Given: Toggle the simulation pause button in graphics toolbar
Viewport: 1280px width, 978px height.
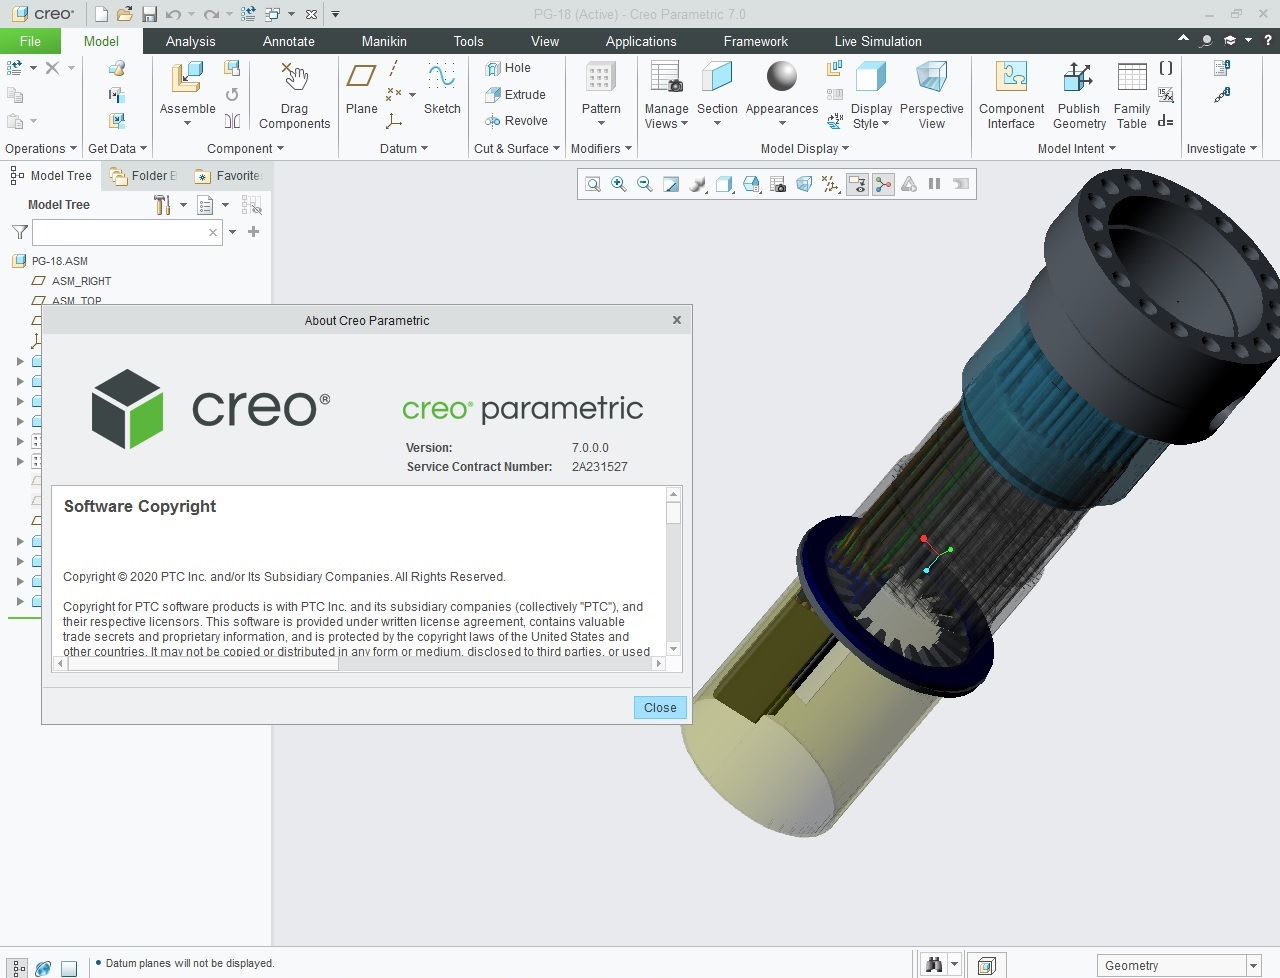Looking at the screenshot, I should click(x=935, y=184).
